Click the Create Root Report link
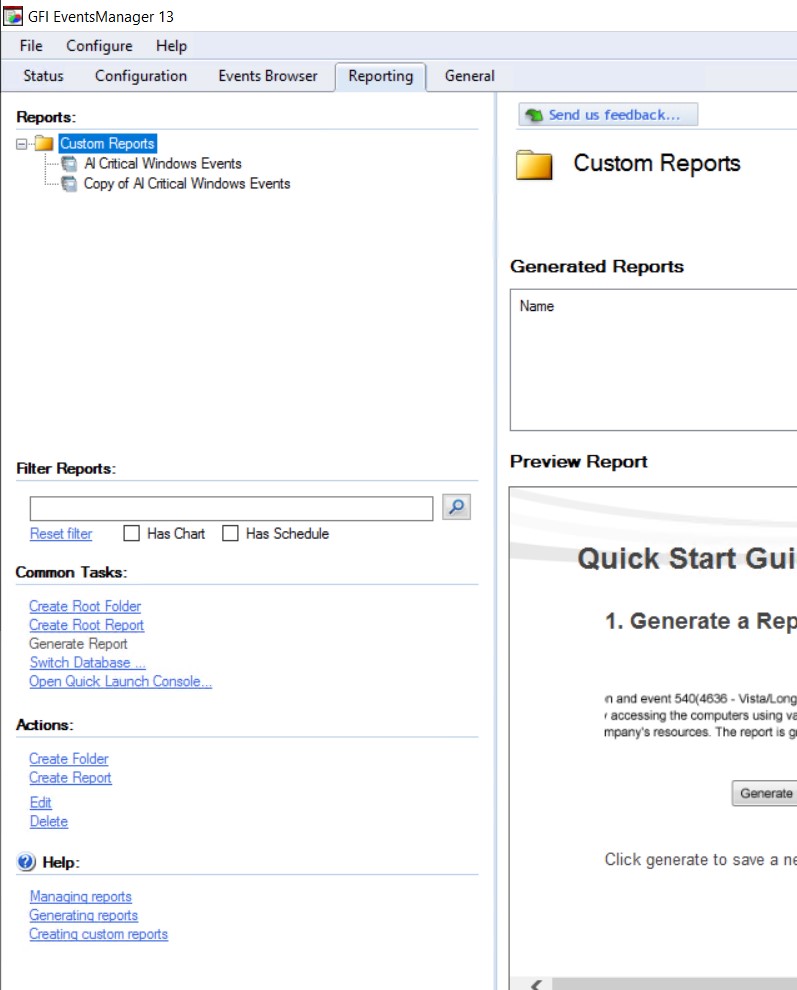 tap(87, 625)
